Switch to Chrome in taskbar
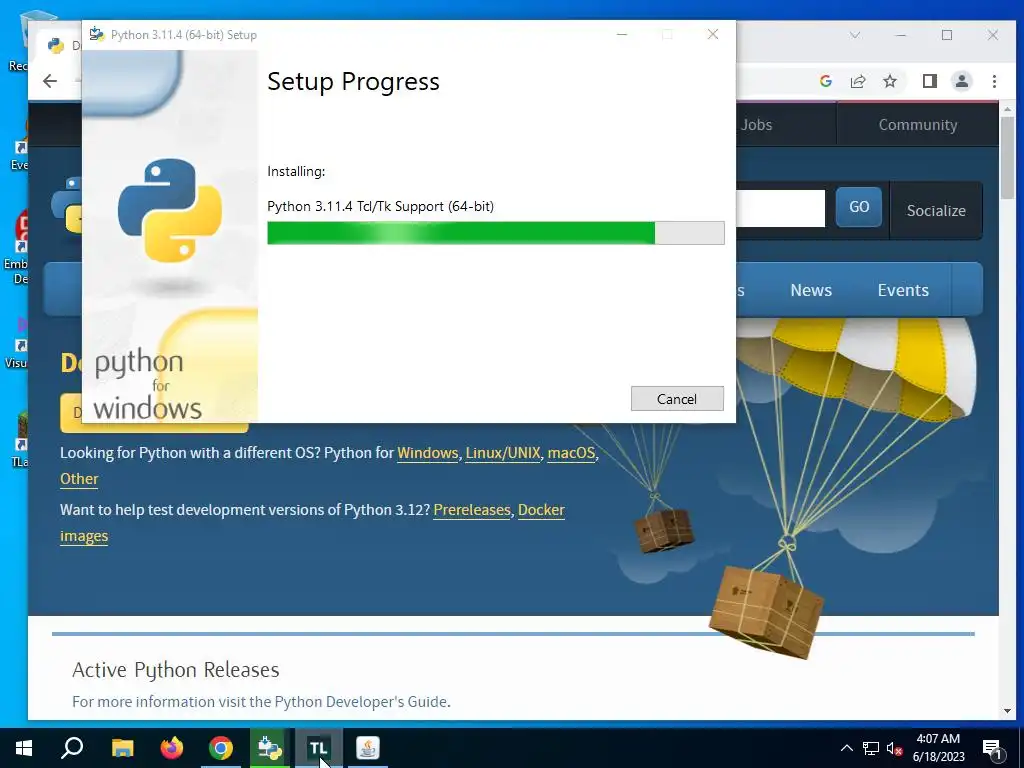The height and width of the screenshot is (768, 1024). pyautogui.click(x=221, y=748)
